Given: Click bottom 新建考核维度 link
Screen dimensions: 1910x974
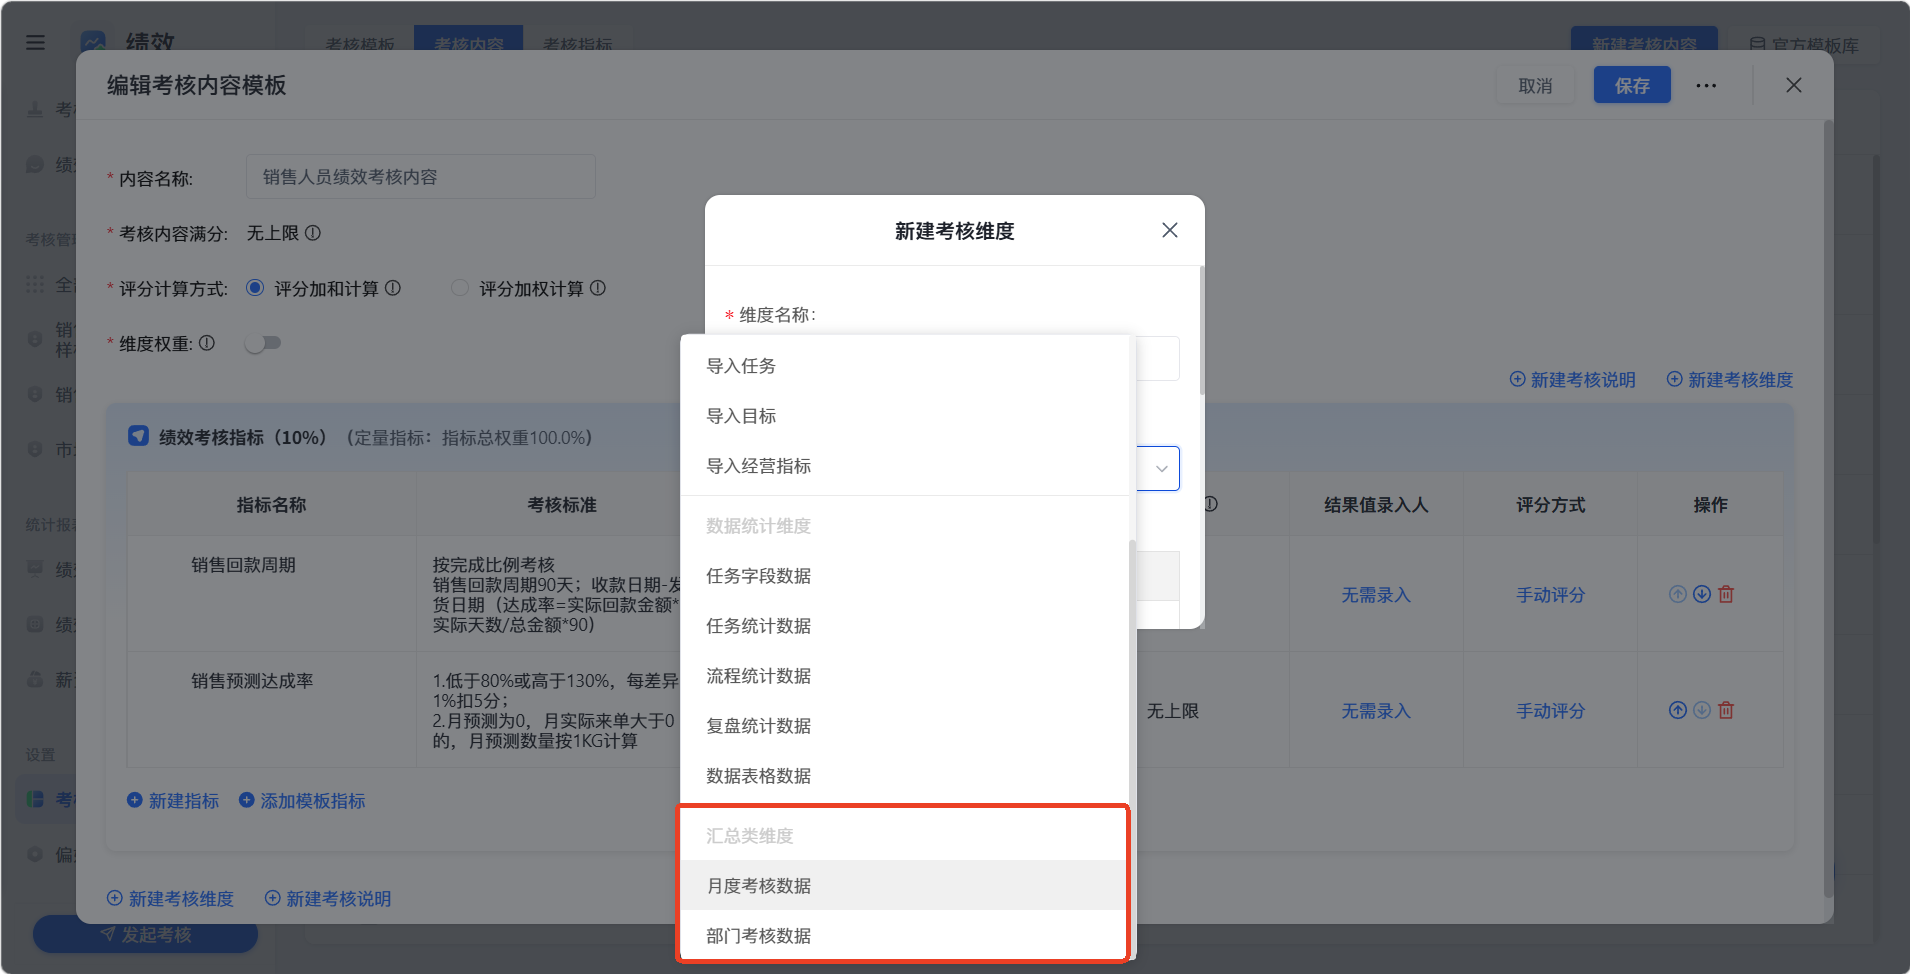Looking at the screenshot, I should tap(170, 898).
